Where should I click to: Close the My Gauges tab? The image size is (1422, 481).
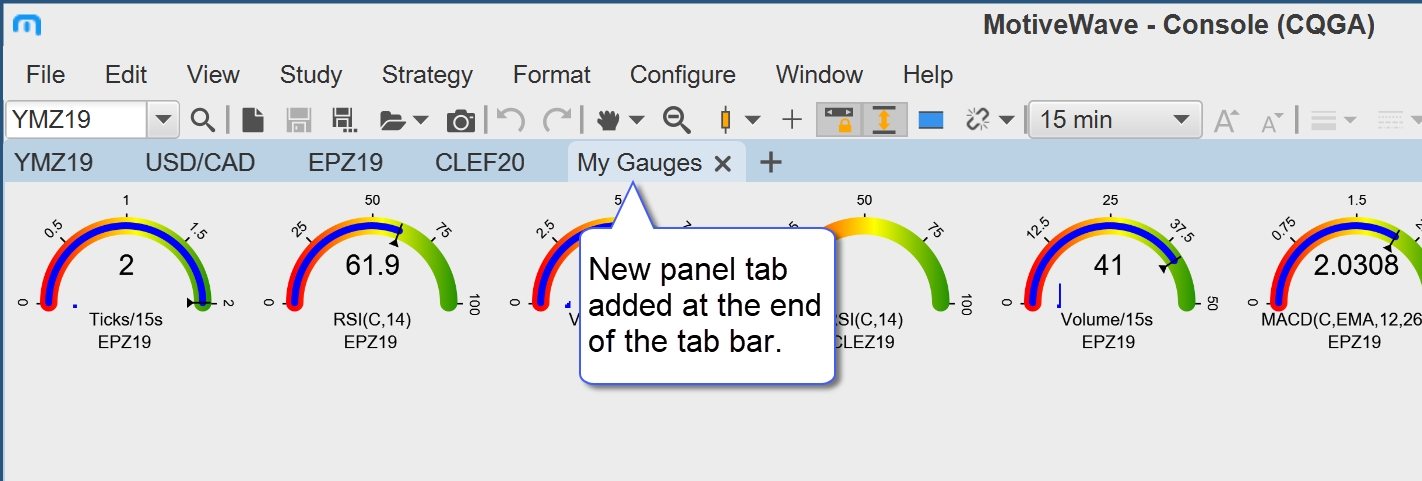pos(723,164)
